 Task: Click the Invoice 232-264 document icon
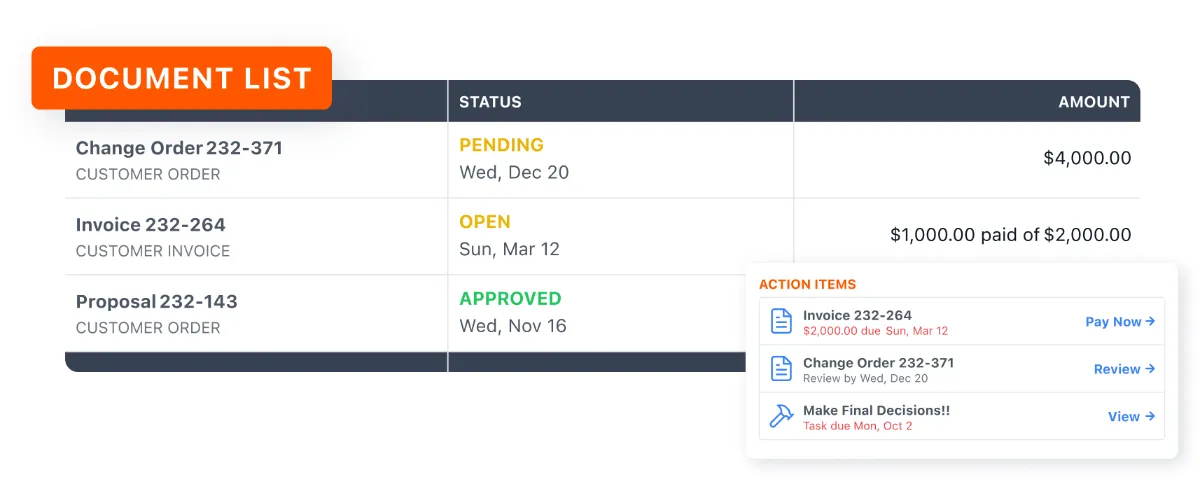click(781, 321)
